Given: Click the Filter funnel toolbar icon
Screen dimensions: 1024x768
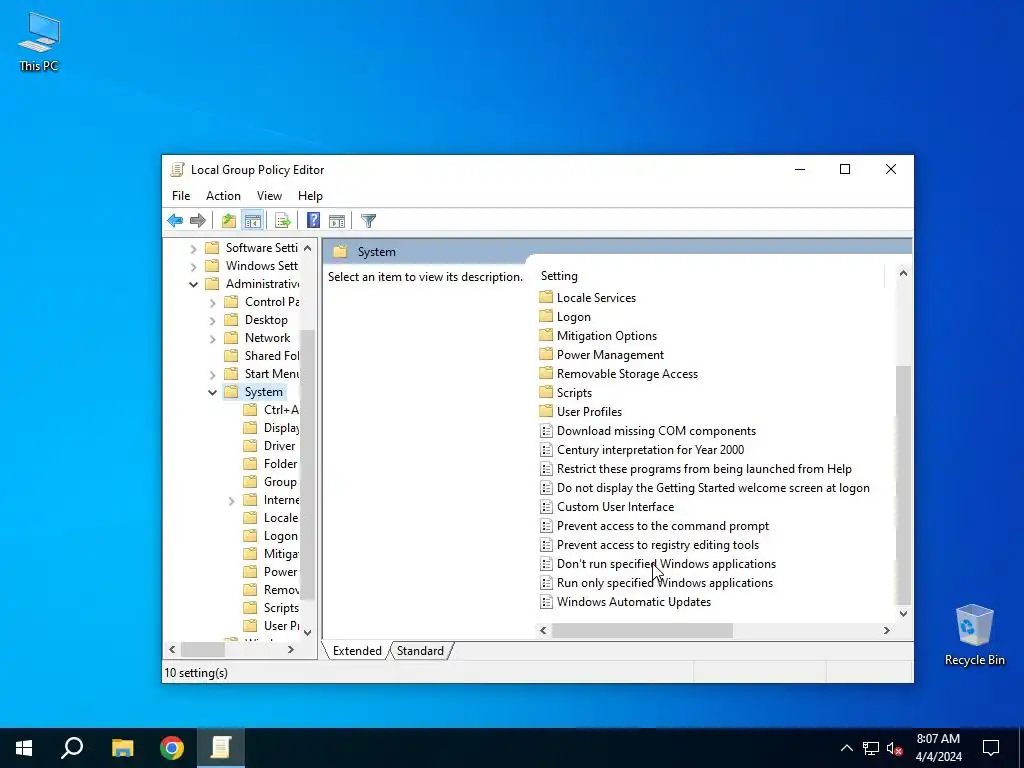Looking at the screenshot, I should pyautogui.click(x=368, y=221).
